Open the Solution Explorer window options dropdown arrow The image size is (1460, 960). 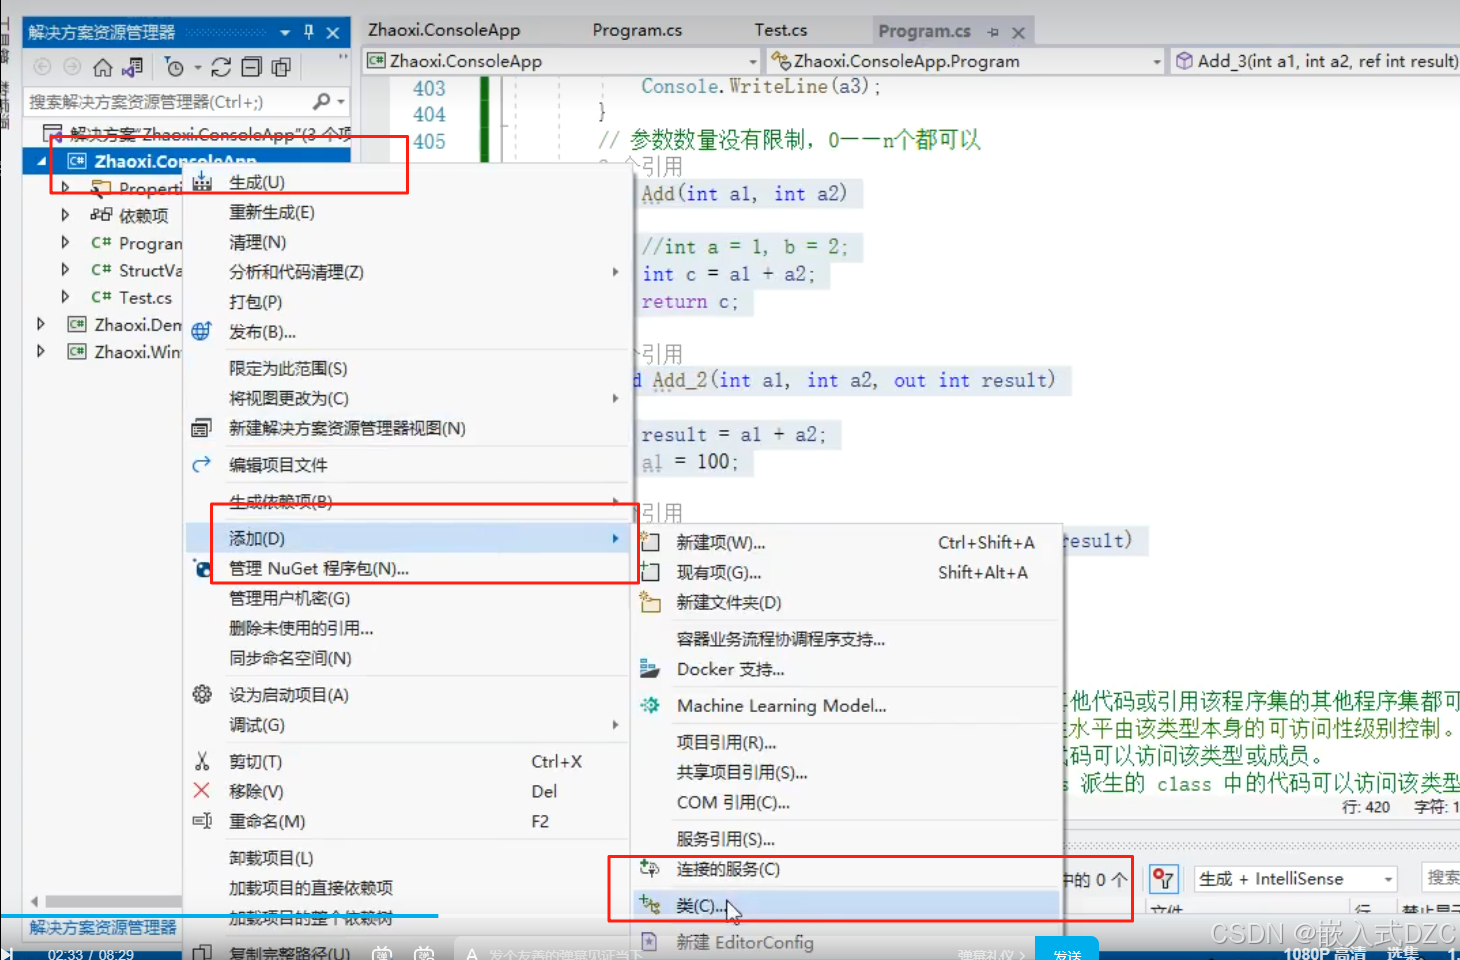click(285, 32)
